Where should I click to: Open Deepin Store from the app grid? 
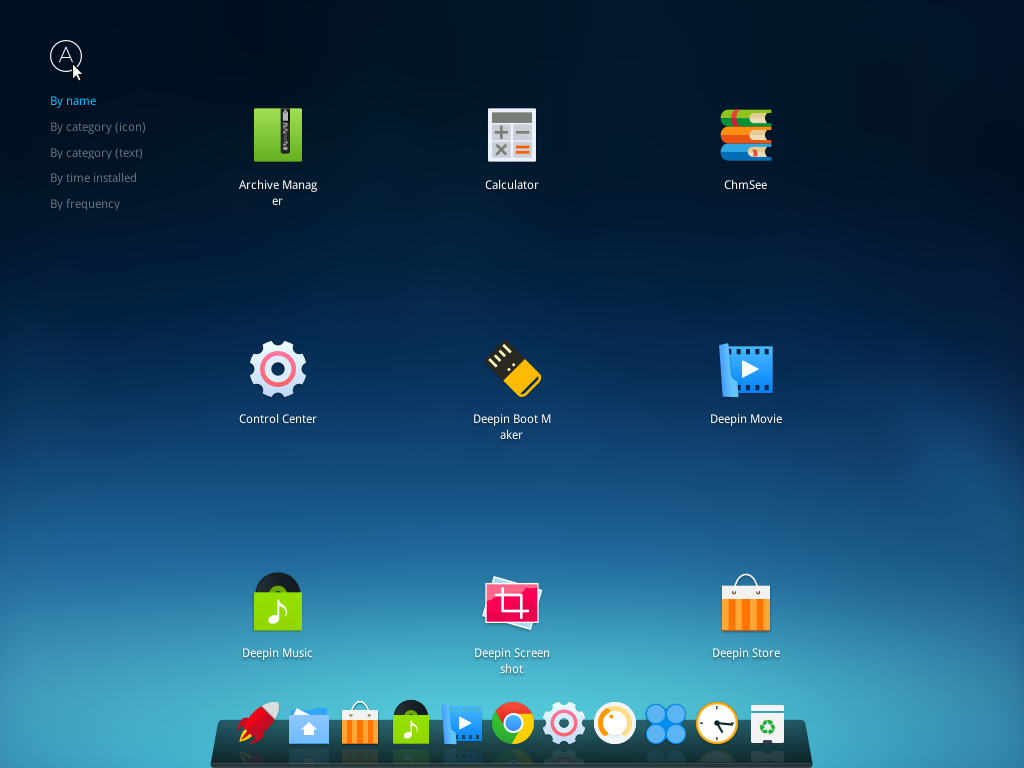point(746,603)
